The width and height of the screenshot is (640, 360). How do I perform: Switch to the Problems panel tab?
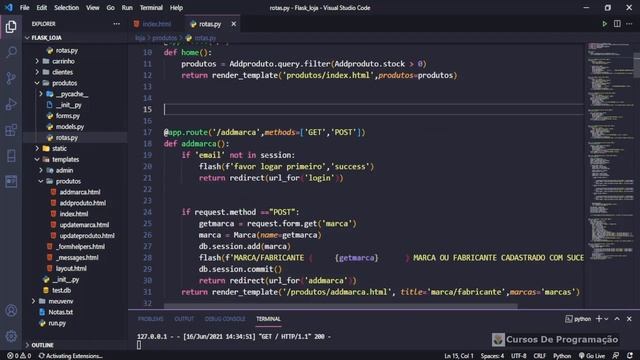pyautogui.click(x=151, y=319)
